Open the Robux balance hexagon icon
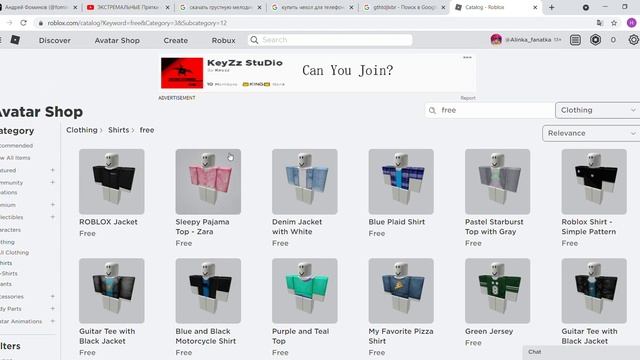This screenshot has height=360, width=640. point(596,40)
